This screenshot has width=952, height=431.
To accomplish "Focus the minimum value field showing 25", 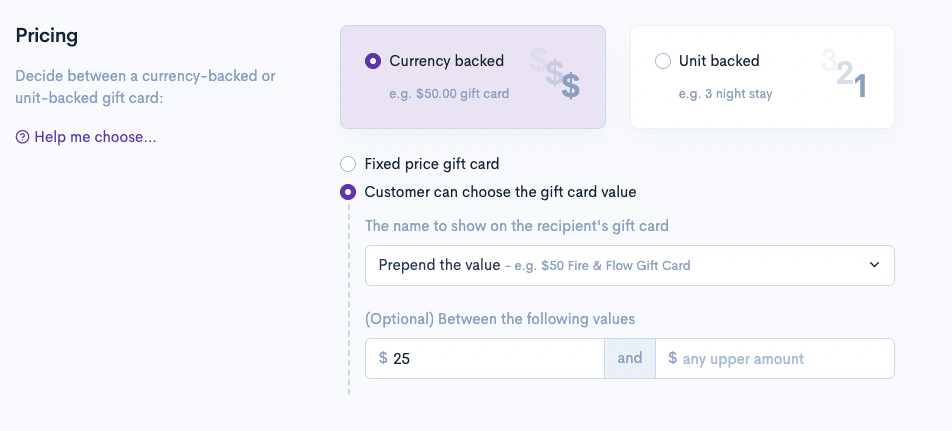I will pos(494,358).
